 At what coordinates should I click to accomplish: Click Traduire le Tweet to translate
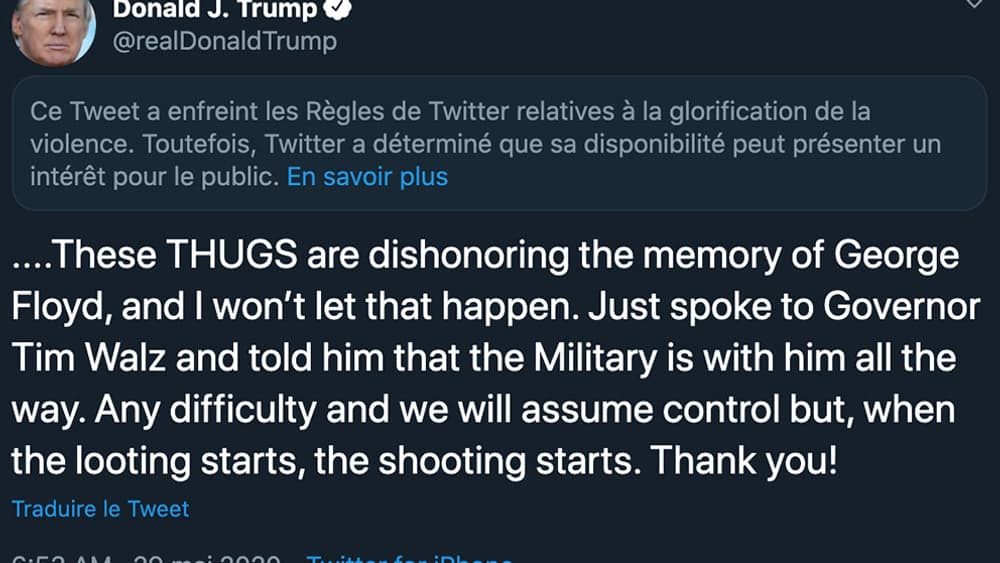coord(100,508)
